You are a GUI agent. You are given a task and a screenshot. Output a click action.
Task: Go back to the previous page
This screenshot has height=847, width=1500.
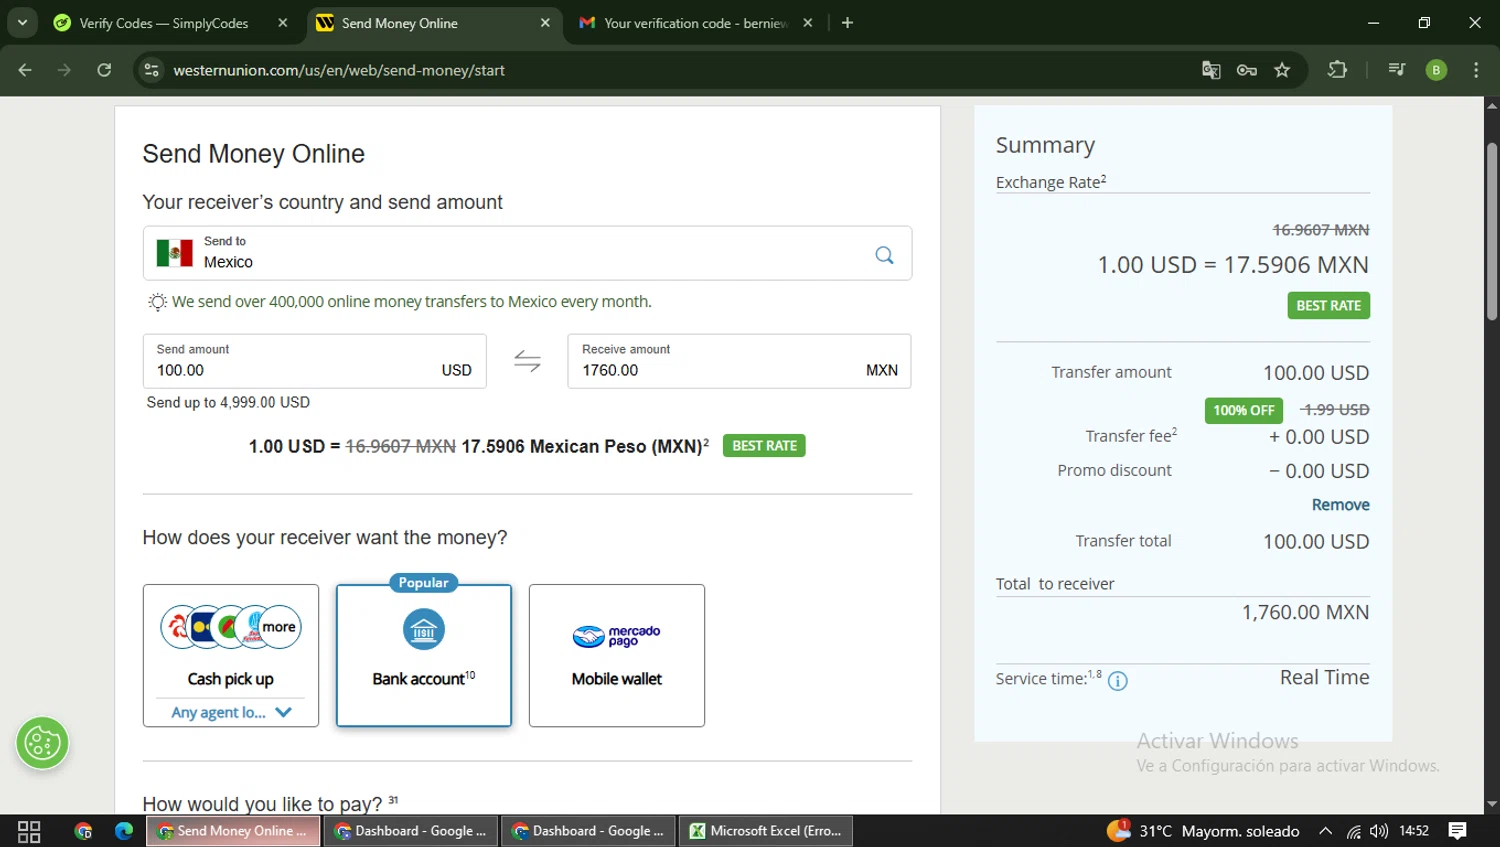tap(25, 70)
